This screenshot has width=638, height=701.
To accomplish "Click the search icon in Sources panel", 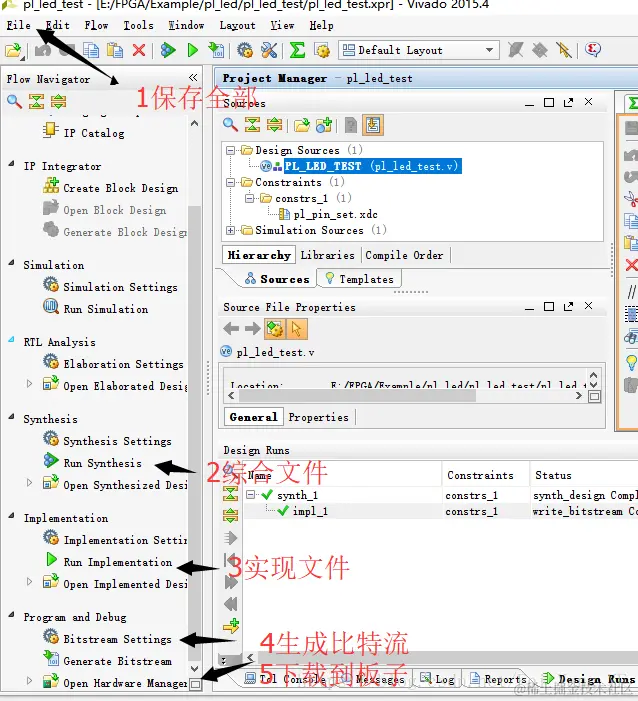I will [x=230, y=125].
